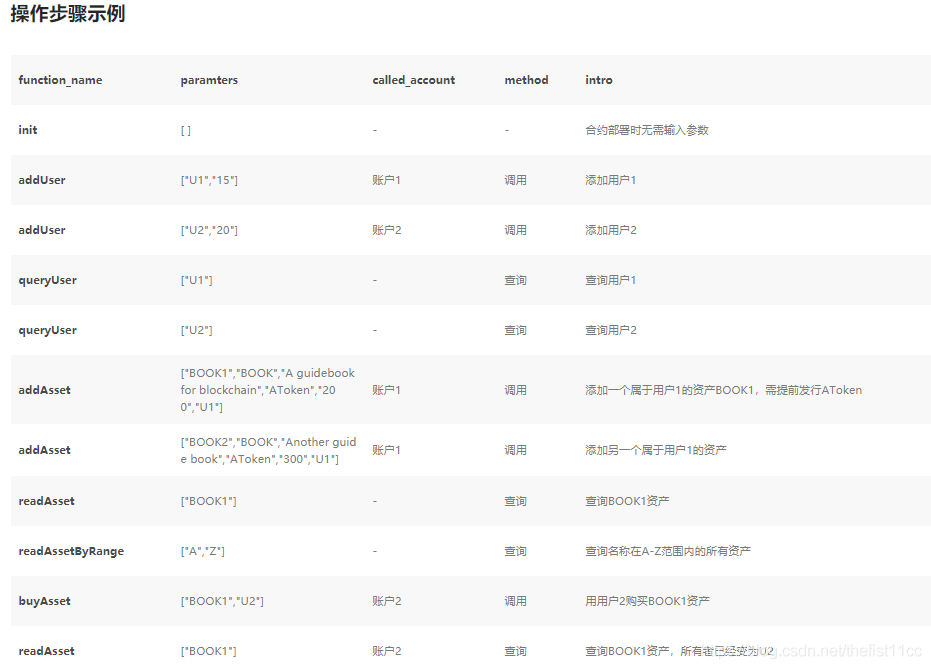Click the intro text 添加用户1

click(610, 180)
